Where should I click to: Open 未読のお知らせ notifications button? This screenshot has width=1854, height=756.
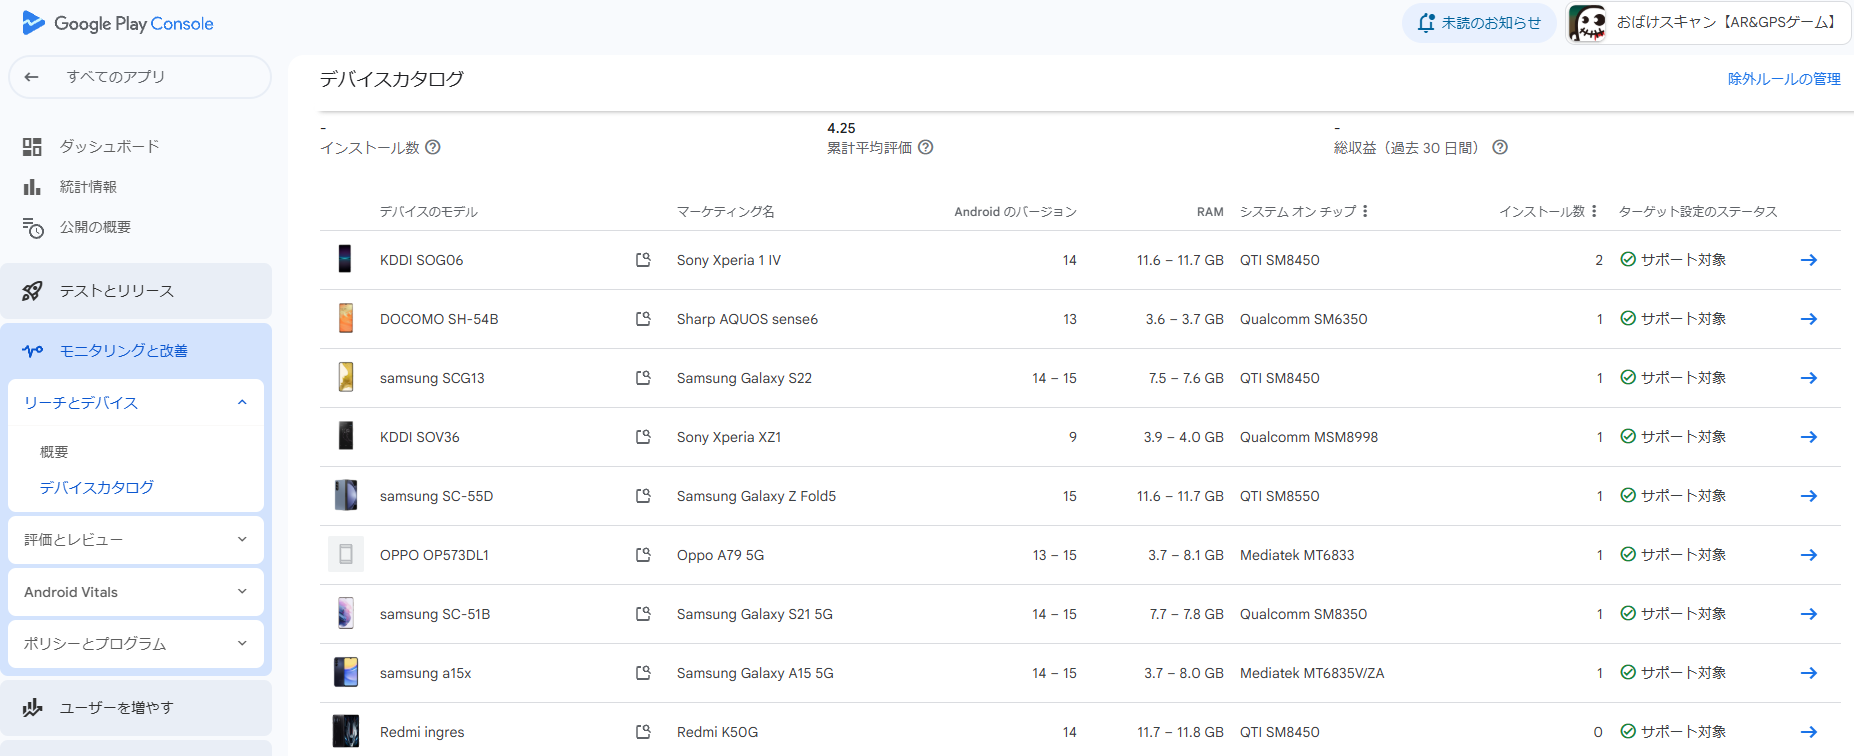(1479, 23)
